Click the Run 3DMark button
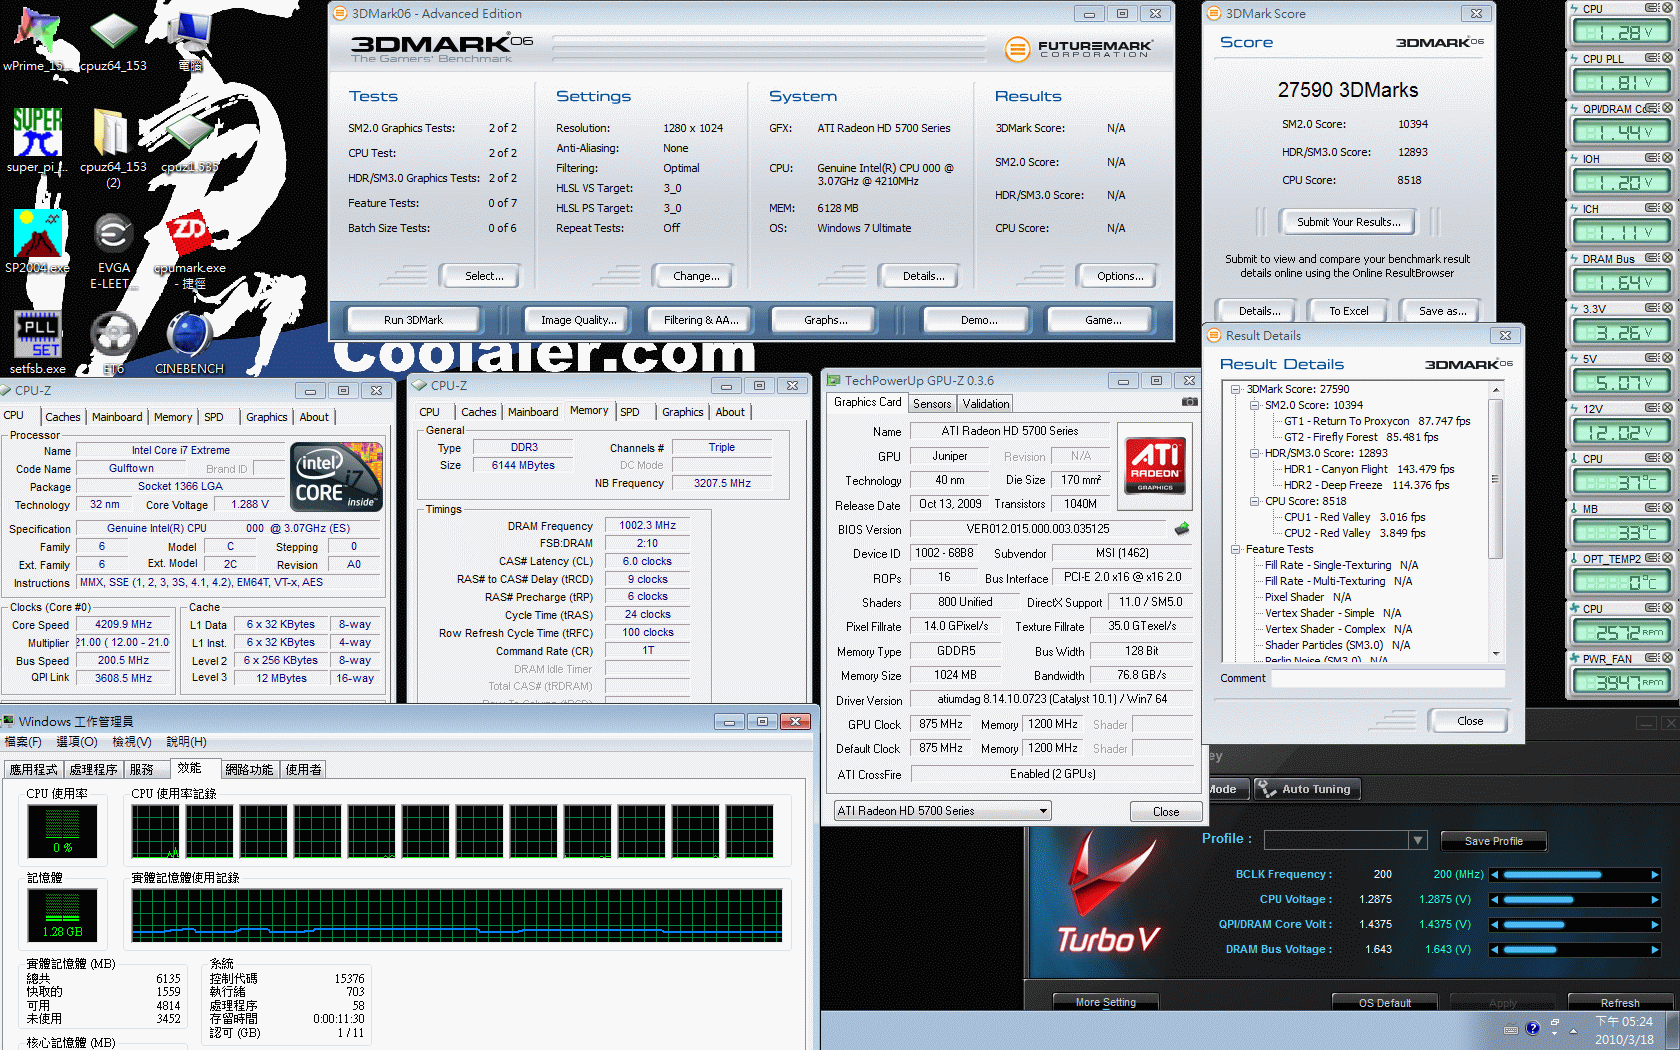The width and height of the screenshot is (1680, 1050). [x=413, y=320]
